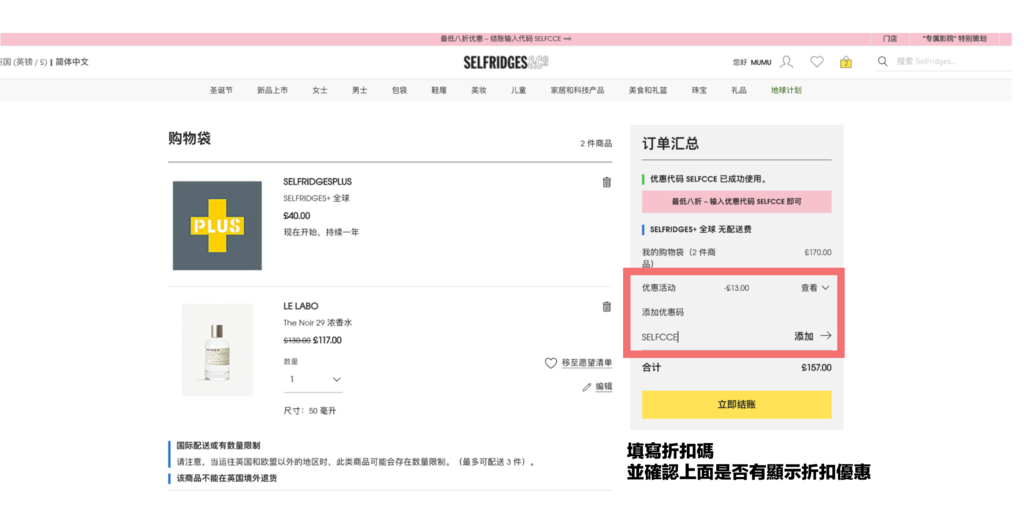Click the 2 件商品 item count
Screen dimensions: 1024x510
(x=596, y=144)
